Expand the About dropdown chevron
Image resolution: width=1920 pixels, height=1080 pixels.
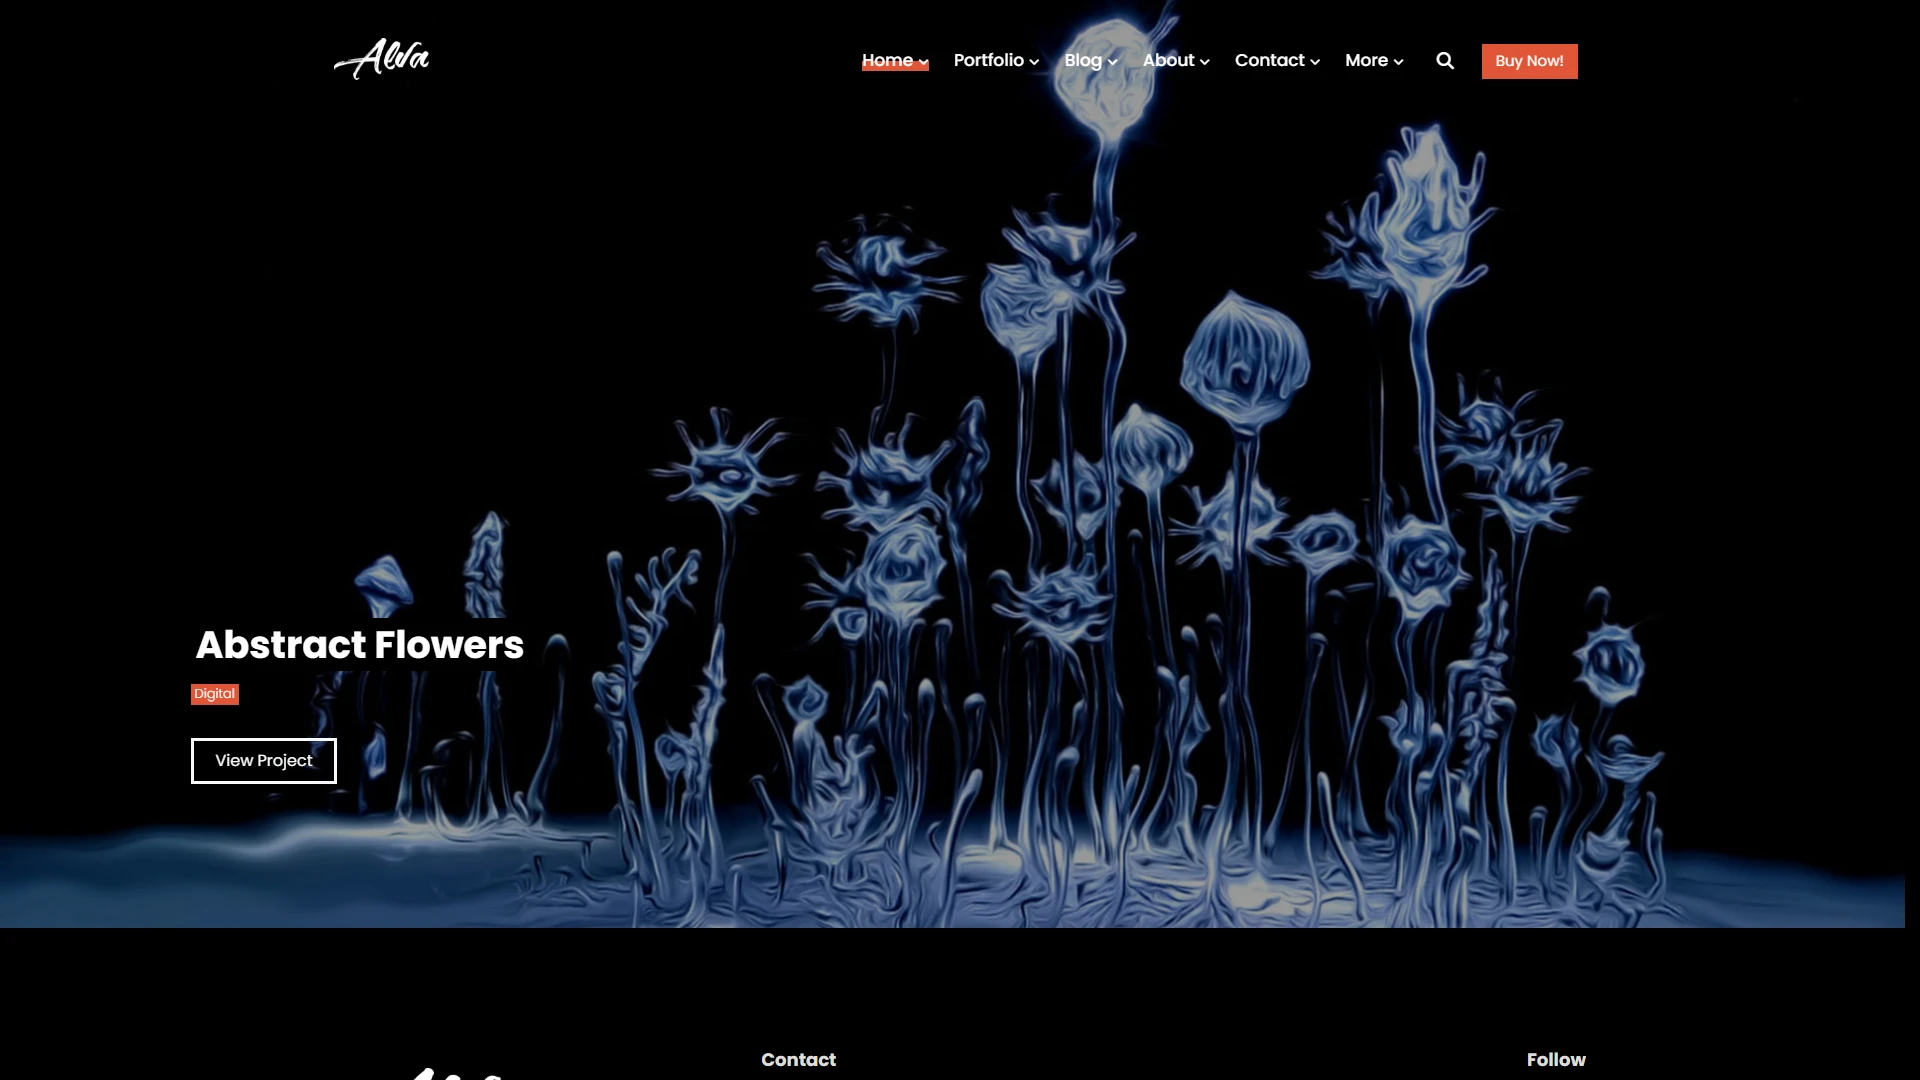tap(1204, 62)
